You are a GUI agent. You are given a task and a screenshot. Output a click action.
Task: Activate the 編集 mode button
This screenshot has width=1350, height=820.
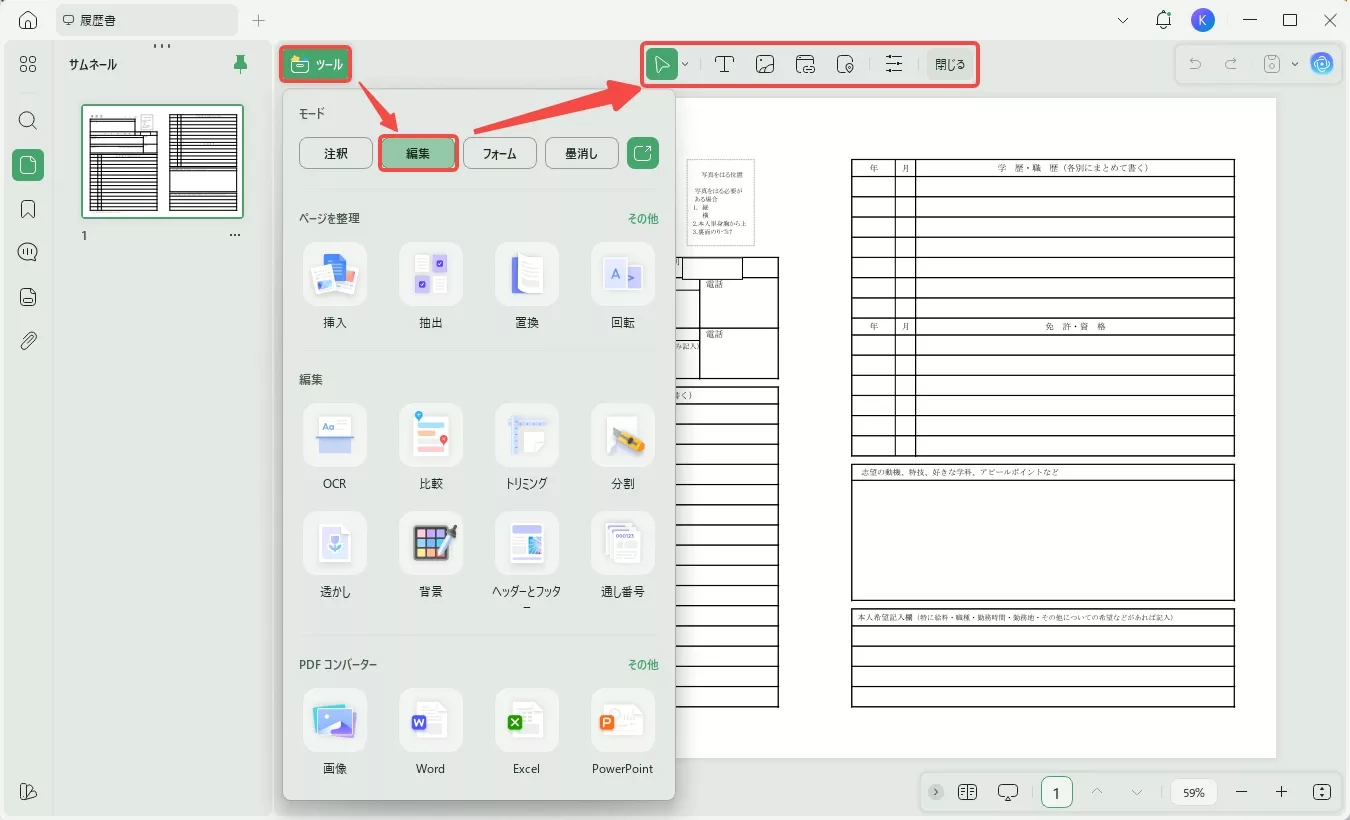click(419, 152)
